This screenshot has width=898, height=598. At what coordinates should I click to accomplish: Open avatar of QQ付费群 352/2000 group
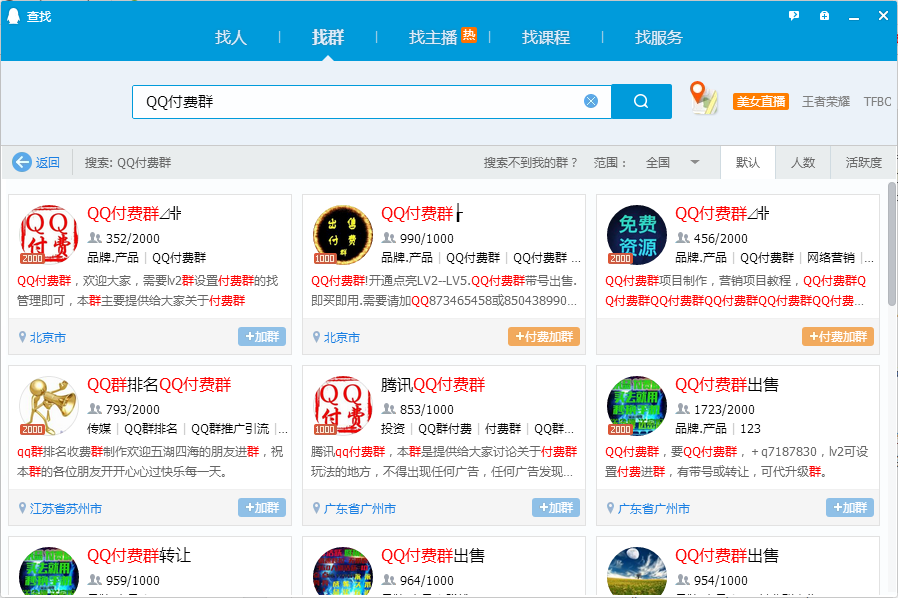pos(49,235)
